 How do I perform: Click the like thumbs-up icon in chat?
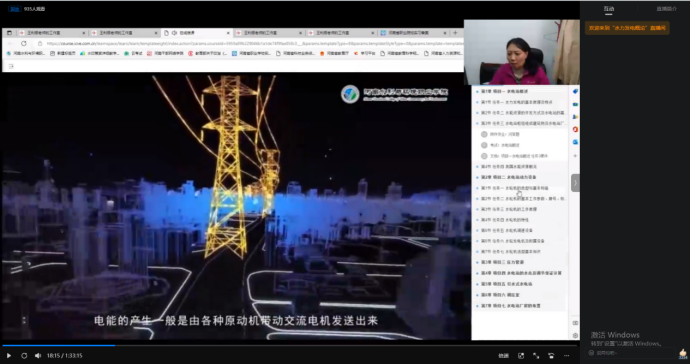683,353
